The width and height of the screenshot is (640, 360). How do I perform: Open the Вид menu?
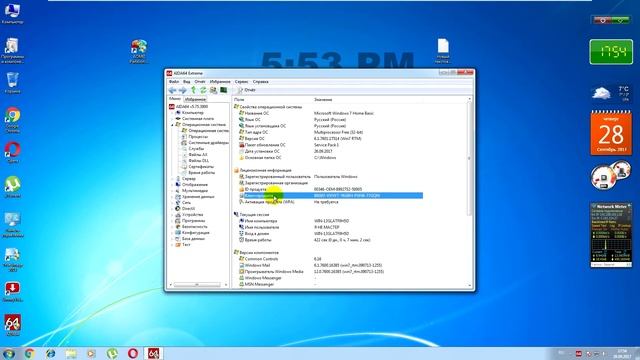pyautogui.click(x=187, y=82)
